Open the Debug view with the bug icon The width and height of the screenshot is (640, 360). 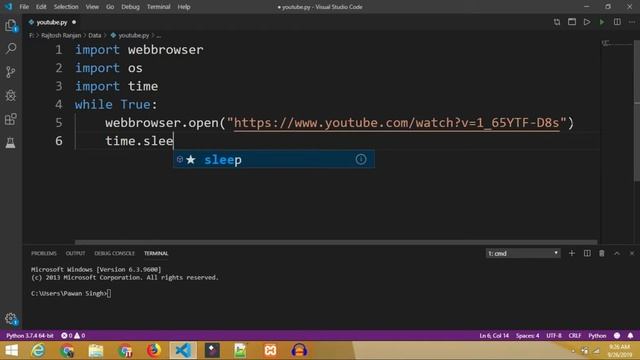pos(11,96)
